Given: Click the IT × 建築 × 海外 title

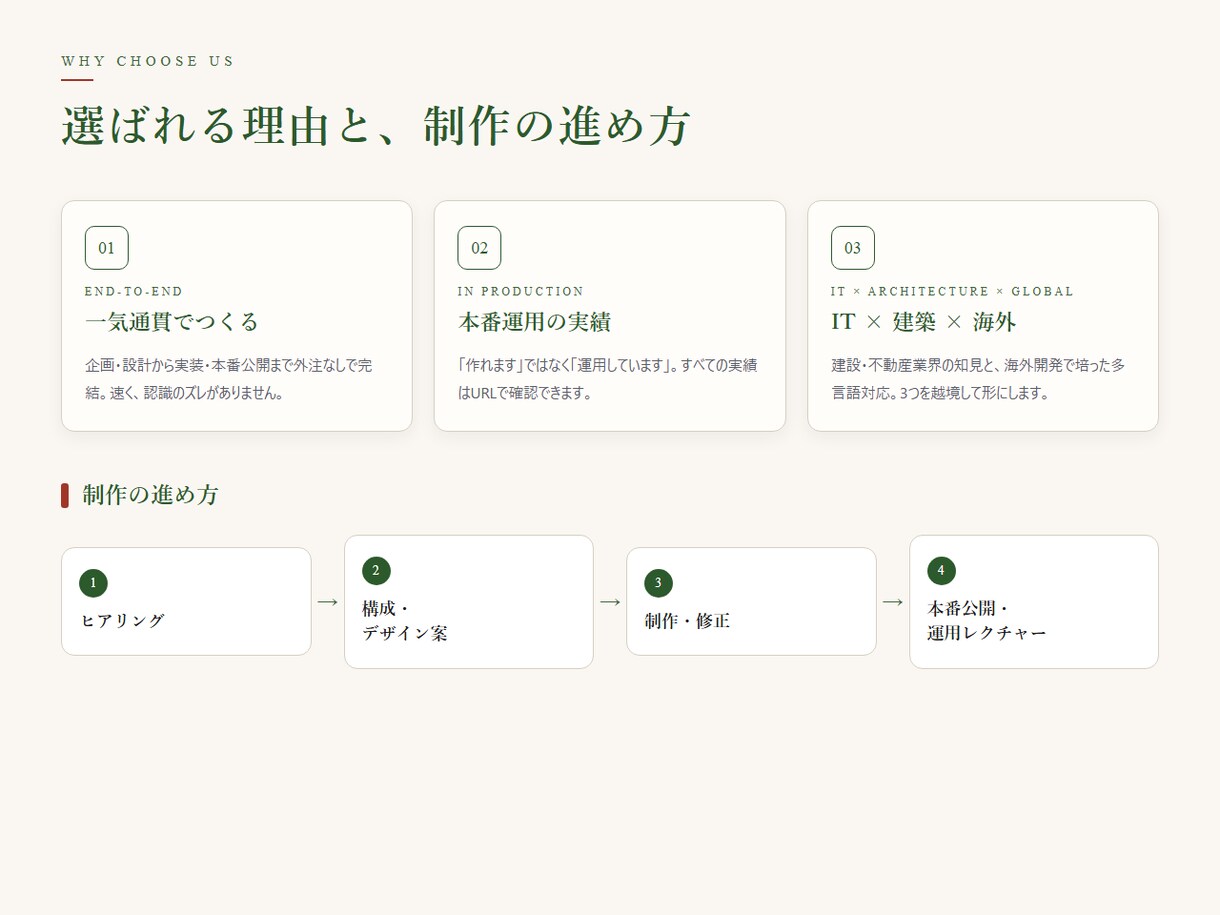Looking at the screenshot, I should point(924,322).
